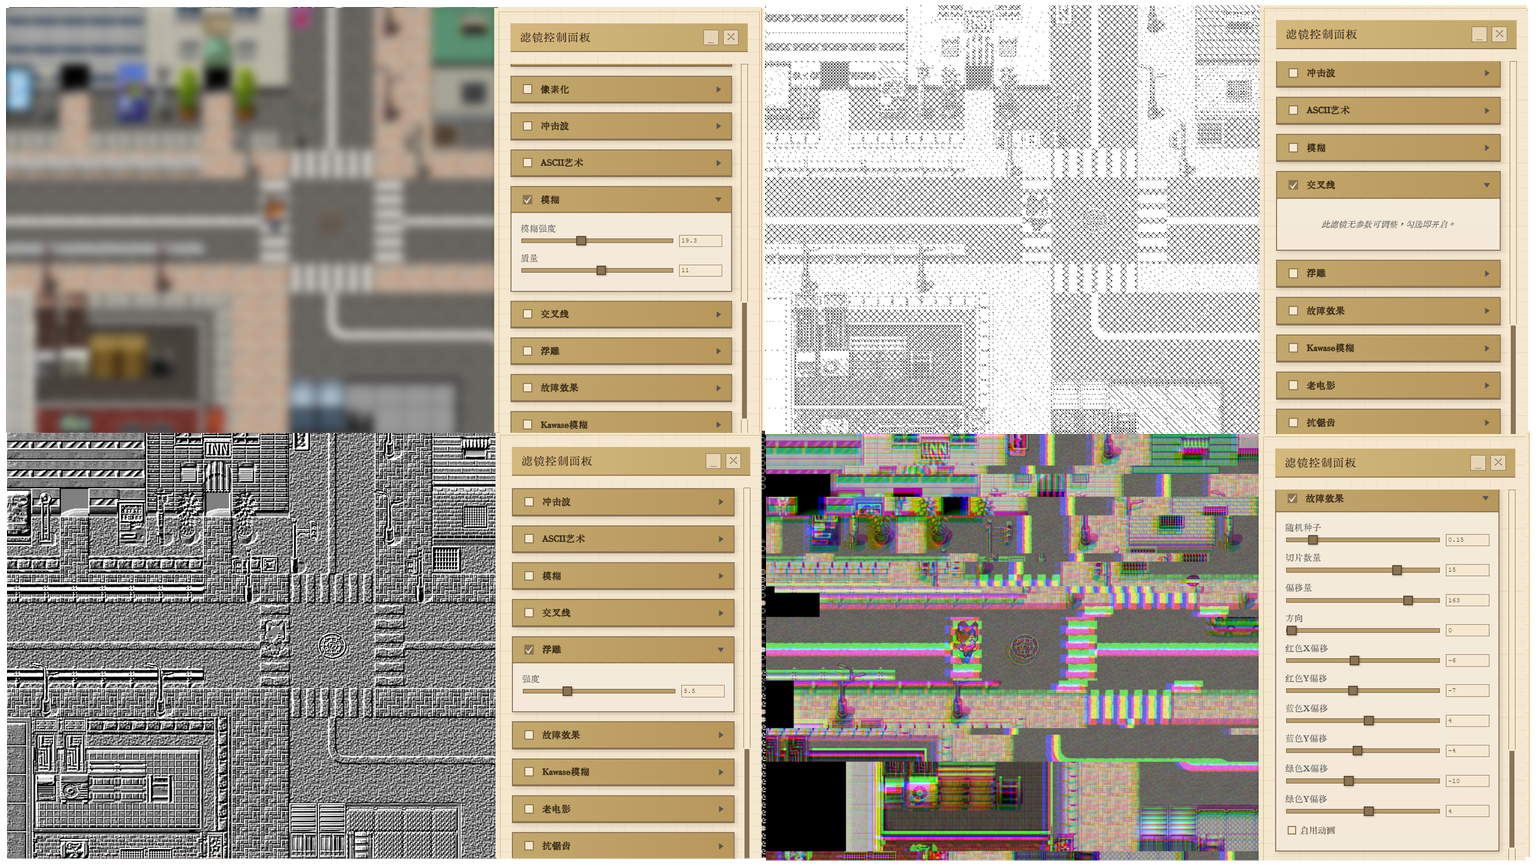
Task: Adjust the 红色Y偏移 slider
Action: (x=1362, y=690)
